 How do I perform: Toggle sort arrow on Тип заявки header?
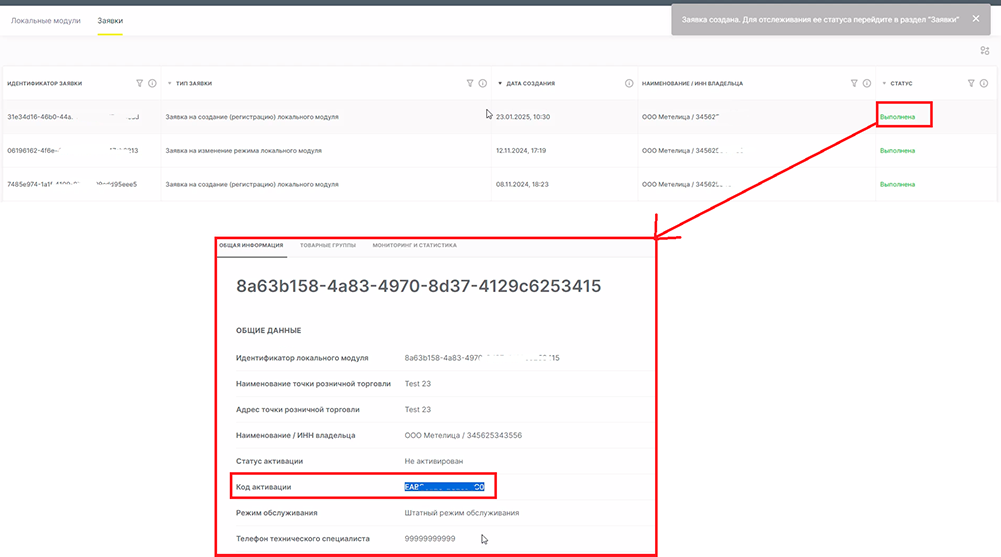[x=169, y=84]
